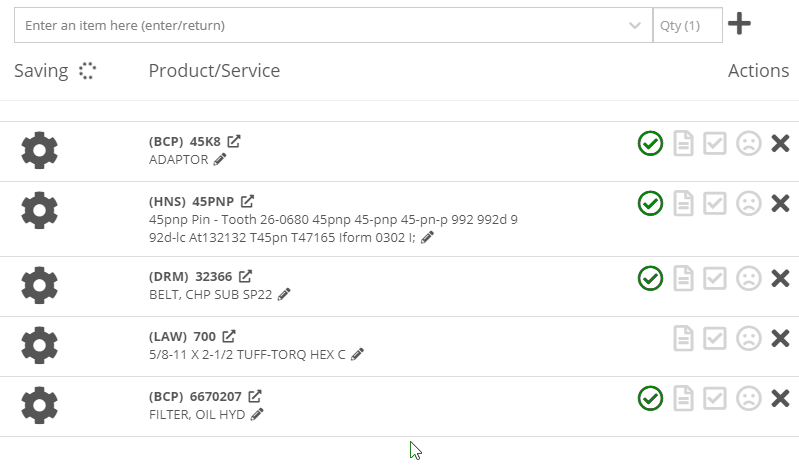Click the Qty quantity input field
Screen dimensions: 799x470
click(687, 25)
